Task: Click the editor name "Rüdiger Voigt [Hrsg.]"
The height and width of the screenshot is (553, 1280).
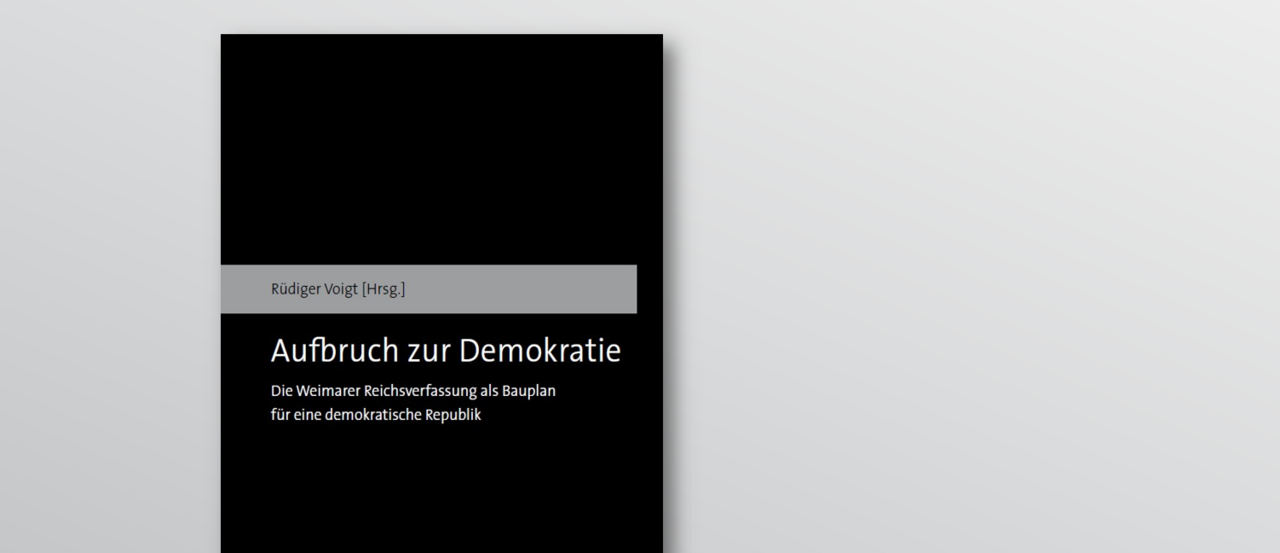Action: click(x=337, y=290)
